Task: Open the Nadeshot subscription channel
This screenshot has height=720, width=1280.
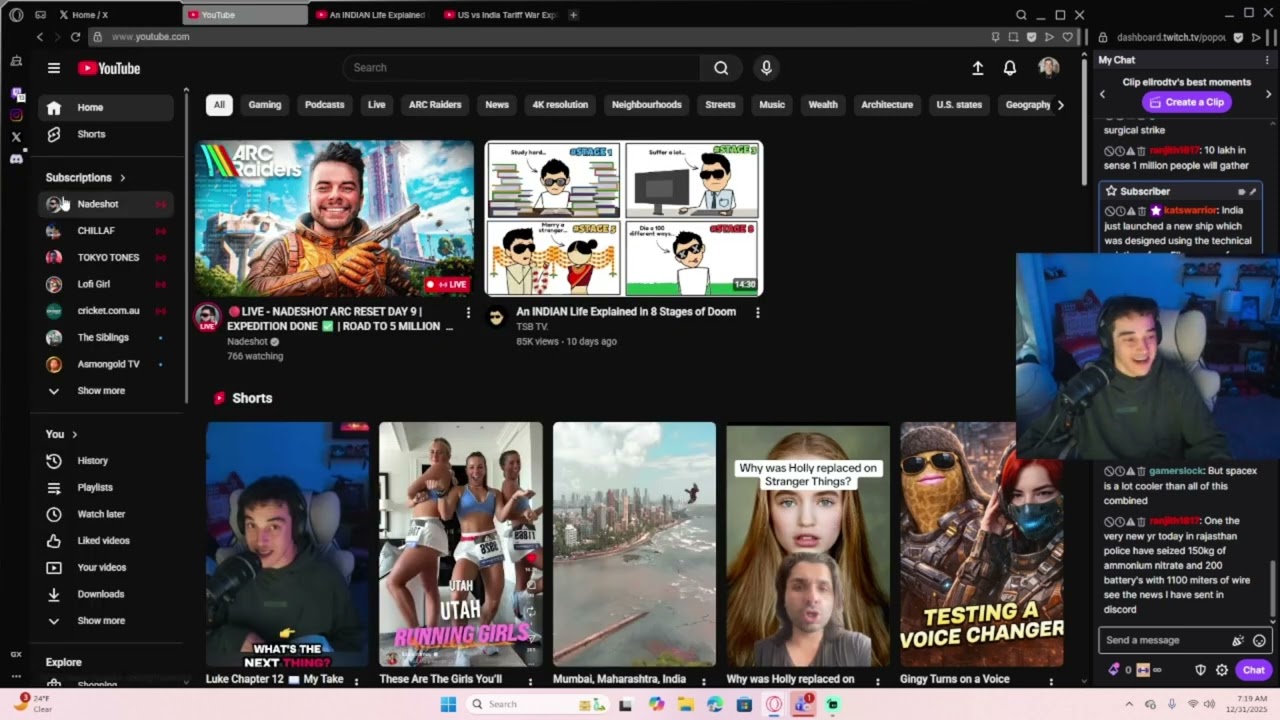Action: tap(106, 204)
